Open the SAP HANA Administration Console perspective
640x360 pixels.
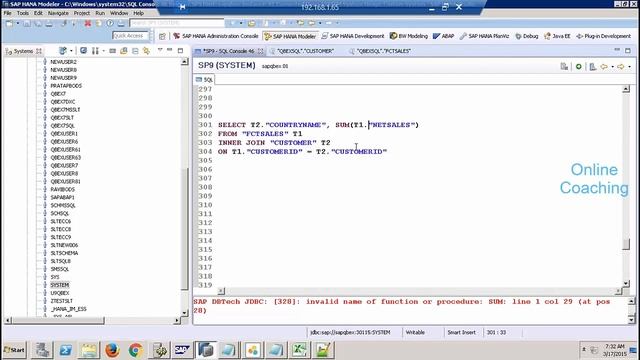pyautogui.click(x=216, y=36)
